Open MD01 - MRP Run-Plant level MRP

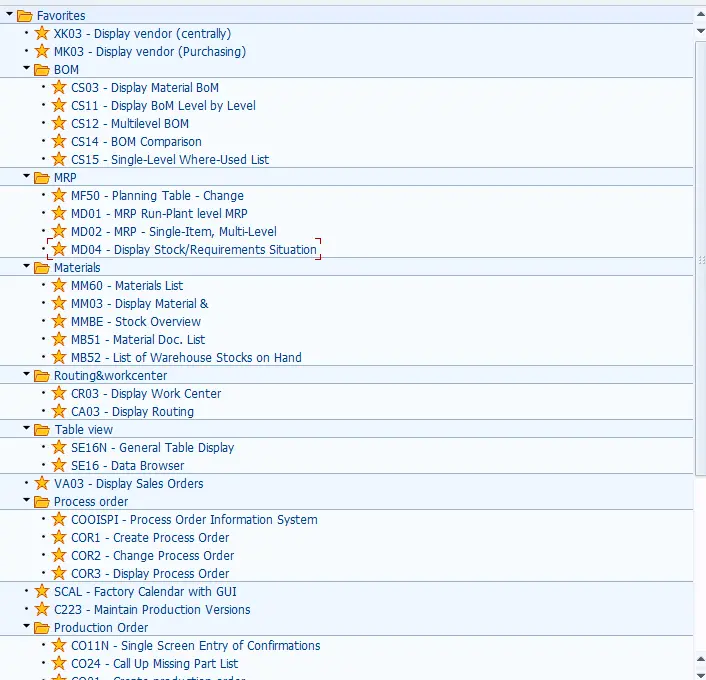pyautogui.click(x=158, y=213)
